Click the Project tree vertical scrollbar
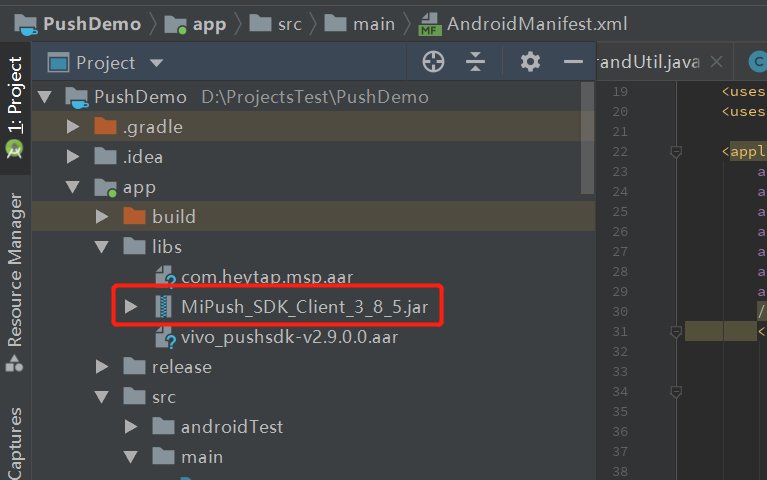The height and width of the screenshot is (480, 767). coord(587,140)
